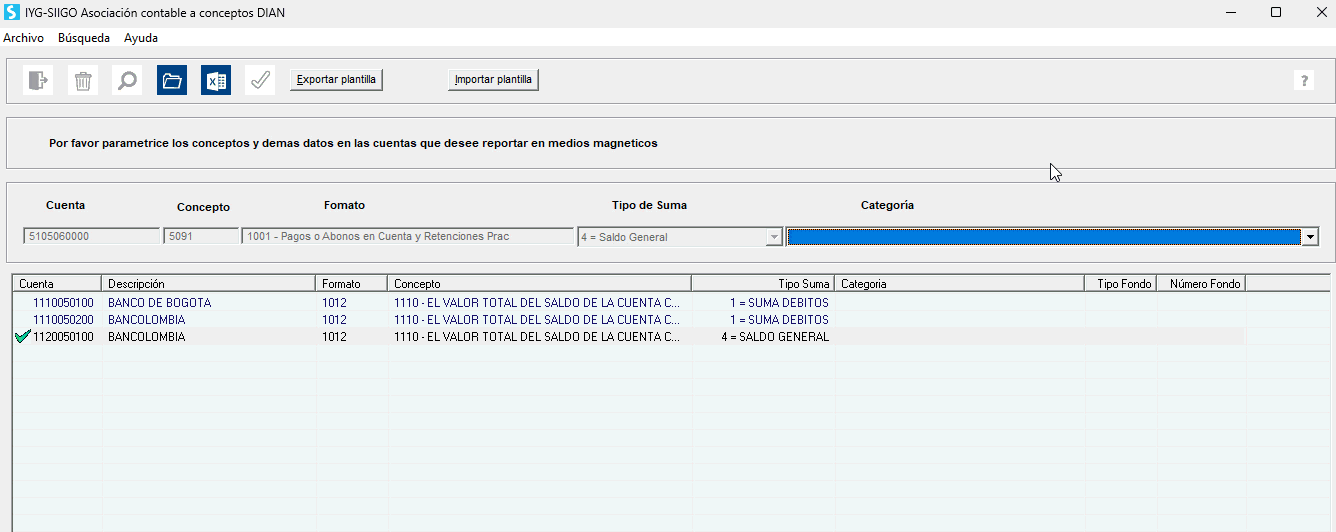Click BANCO DE BOGOTA description cell

pyautogui.click(x=159, y=303)
